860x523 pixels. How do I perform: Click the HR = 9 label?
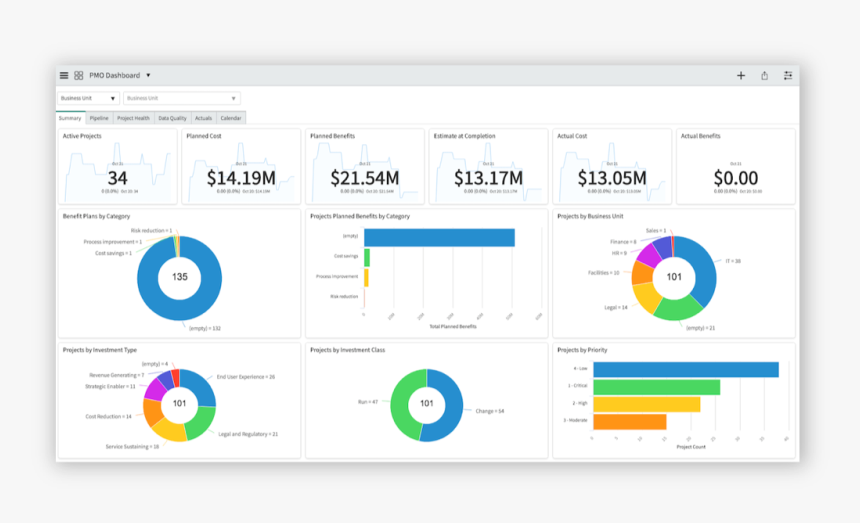point(619,253)
